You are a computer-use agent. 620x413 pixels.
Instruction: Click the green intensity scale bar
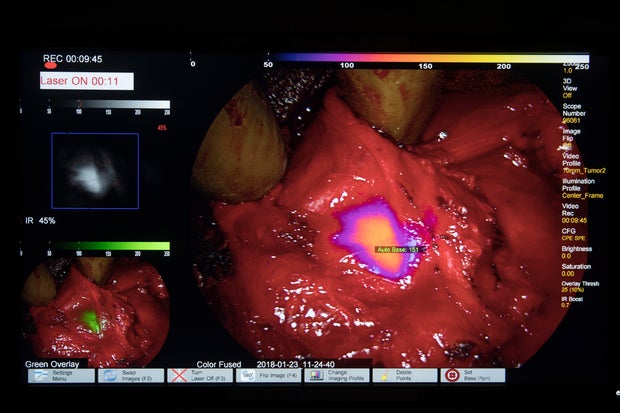click(110, 246)
